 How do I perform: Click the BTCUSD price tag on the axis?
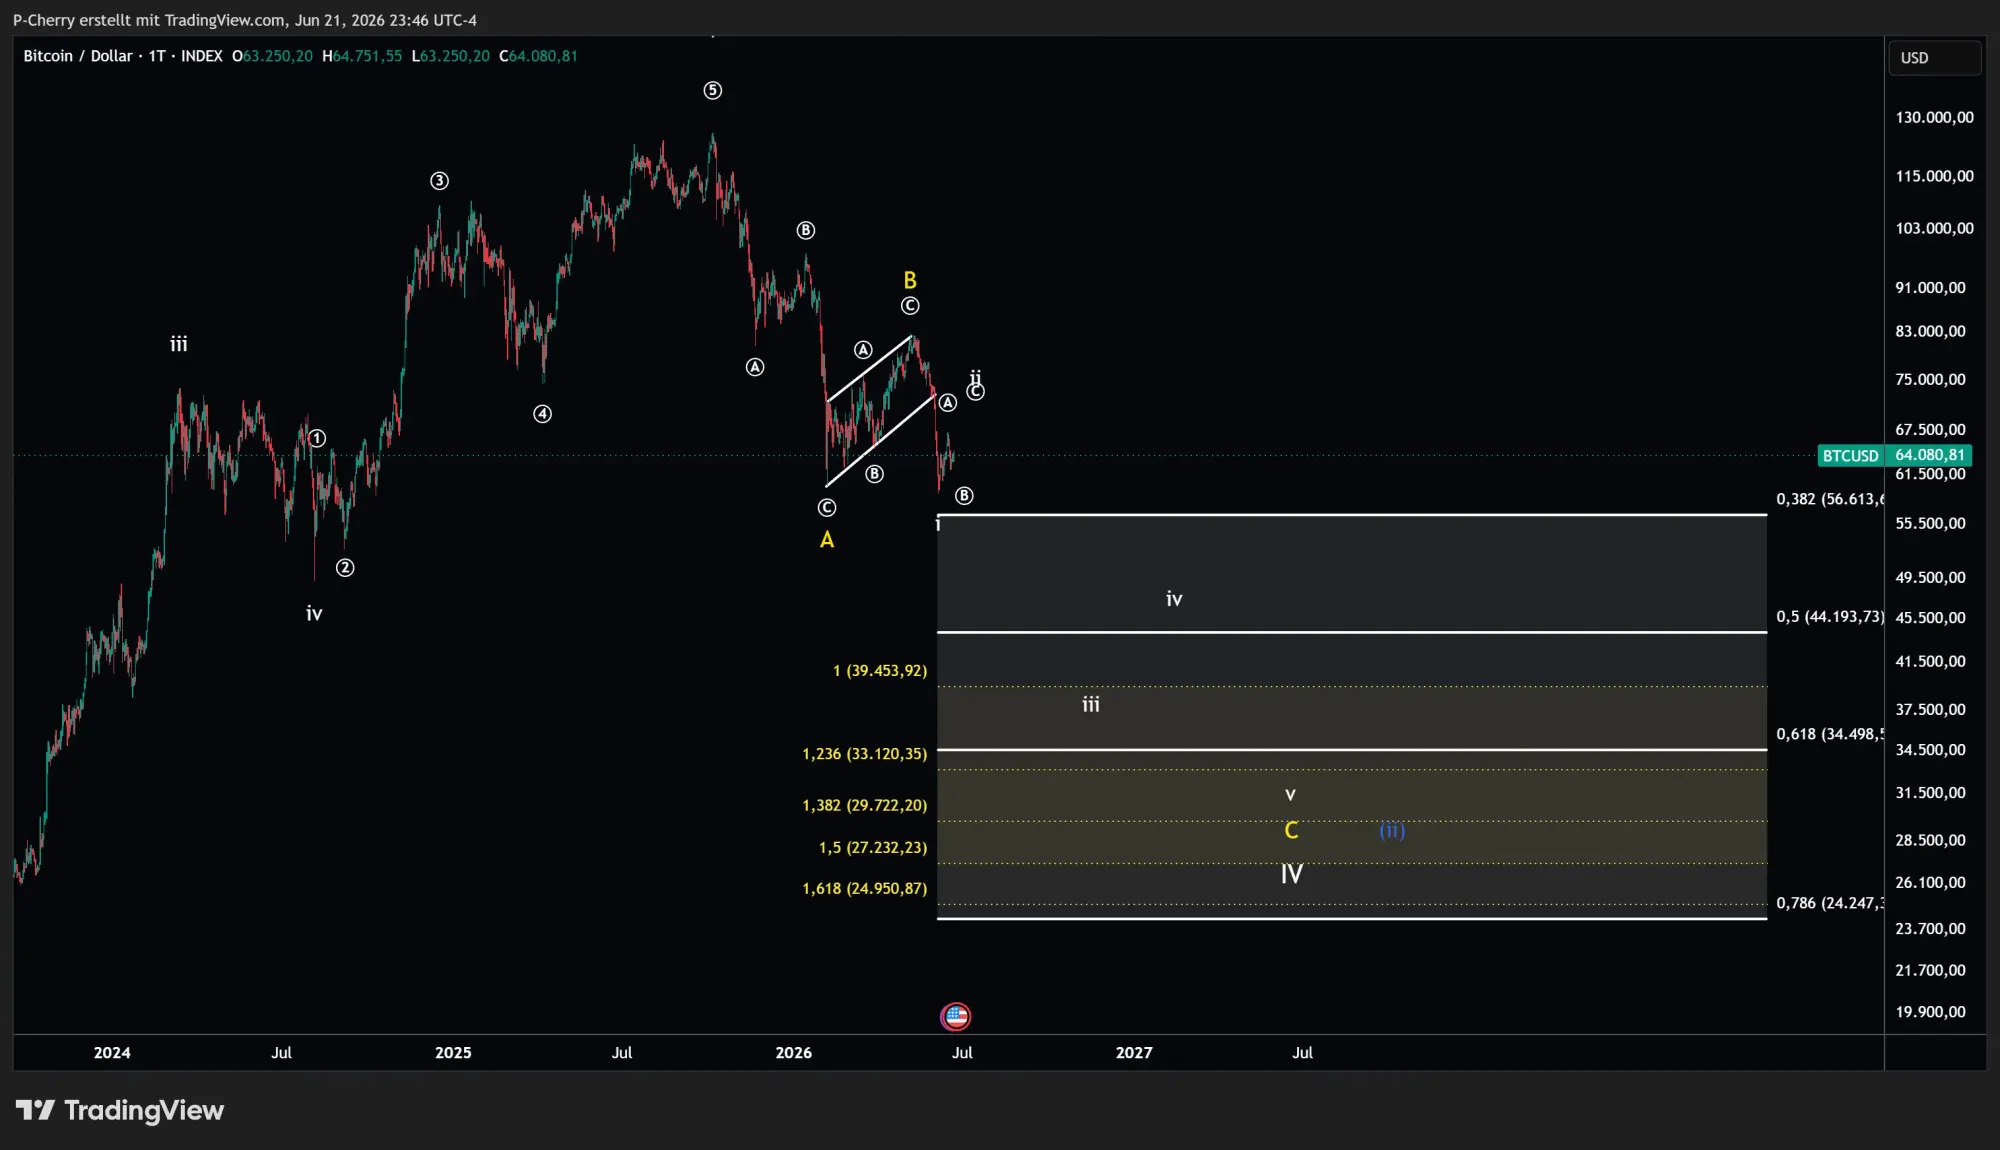tap(1850, 456)
